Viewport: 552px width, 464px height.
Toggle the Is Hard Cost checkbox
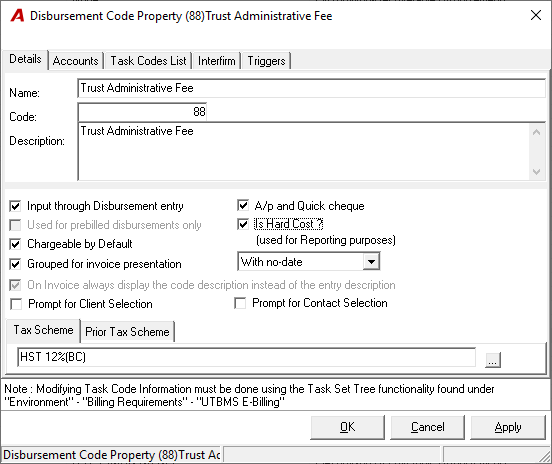pos(243,224)
